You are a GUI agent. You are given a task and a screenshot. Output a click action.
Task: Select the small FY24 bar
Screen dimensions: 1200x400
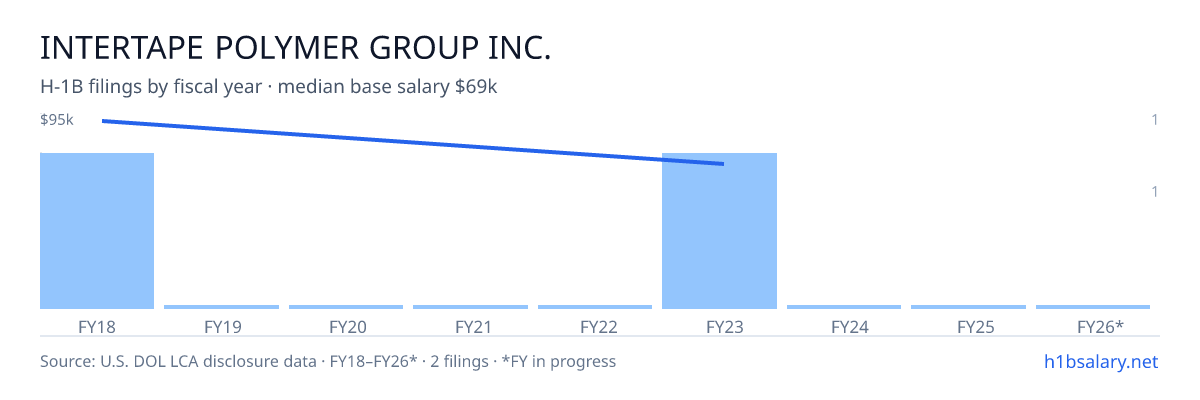844,307
